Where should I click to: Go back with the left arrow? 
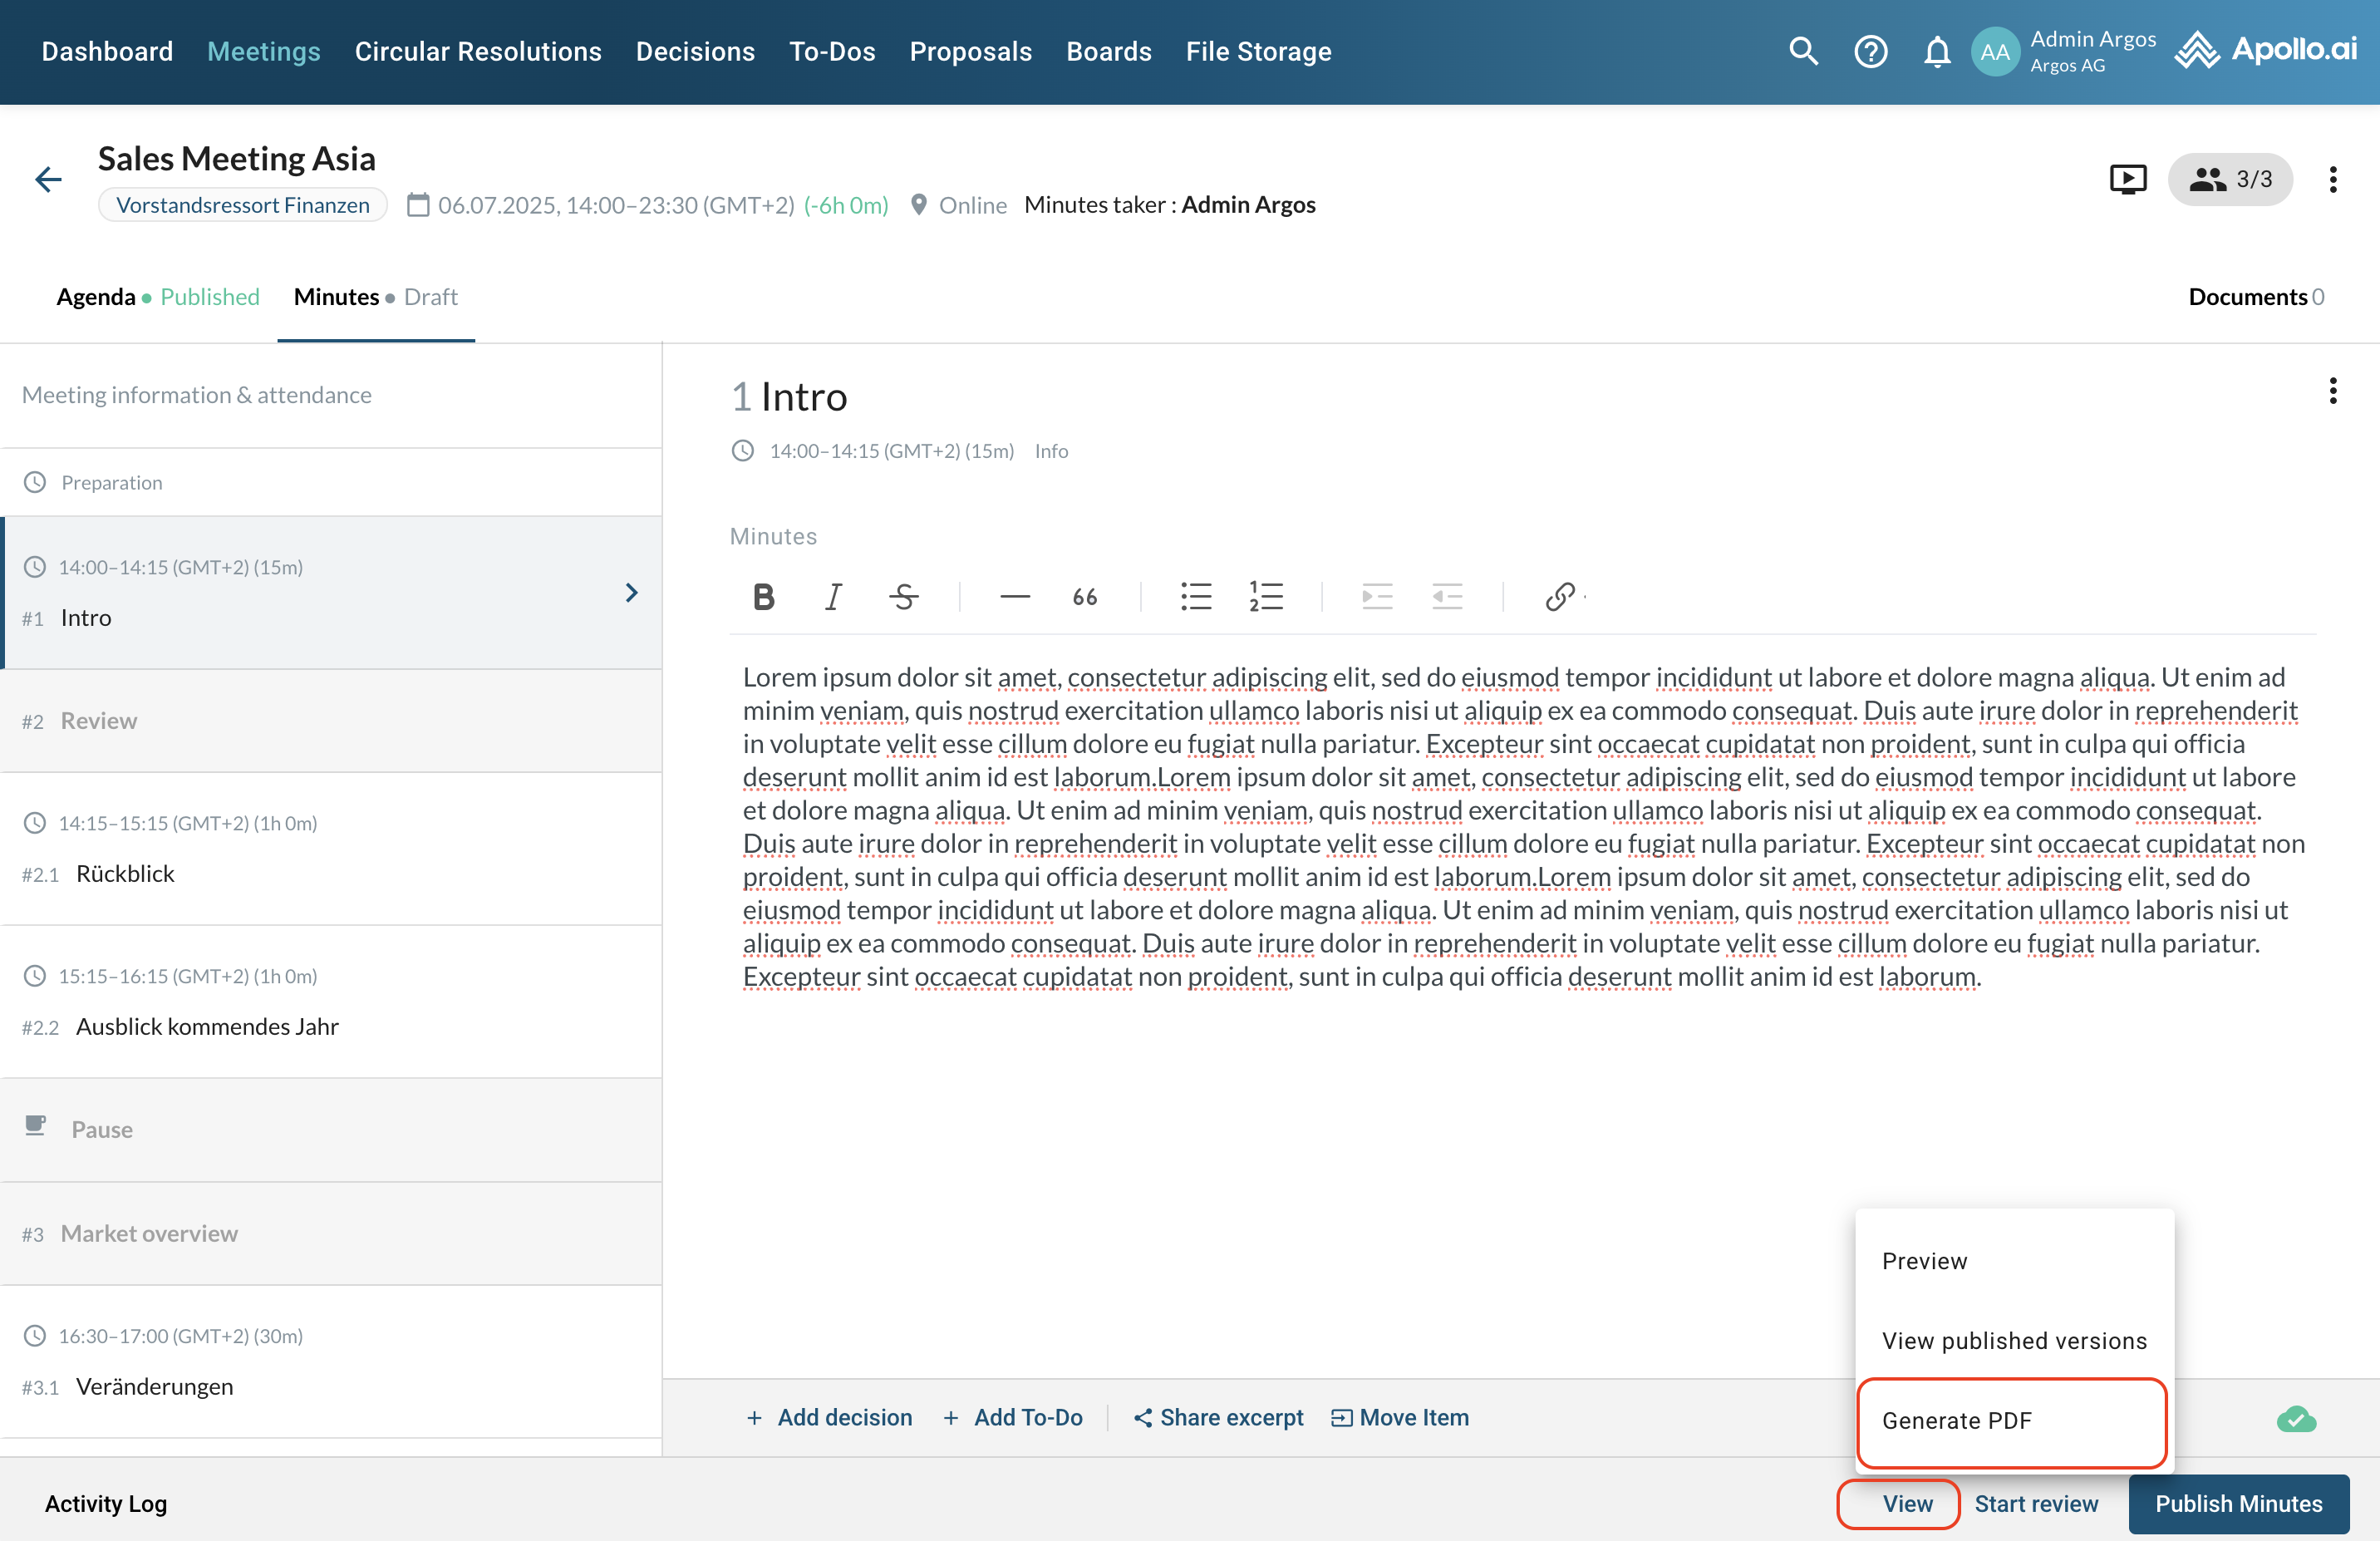48,179
